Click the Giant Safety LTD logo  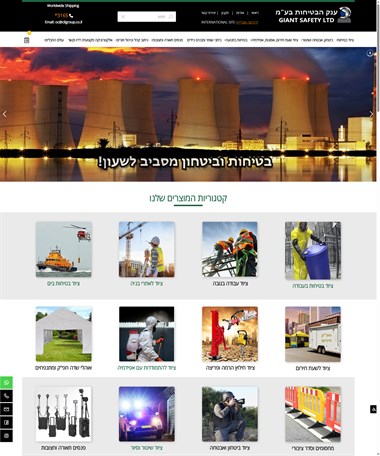314,16
